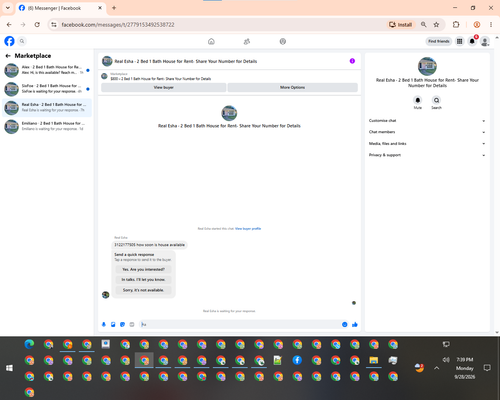Open the zoom magnifier in address bar
Image resolution: width=500 pixels, height=400 pixels.
(424, 25)
